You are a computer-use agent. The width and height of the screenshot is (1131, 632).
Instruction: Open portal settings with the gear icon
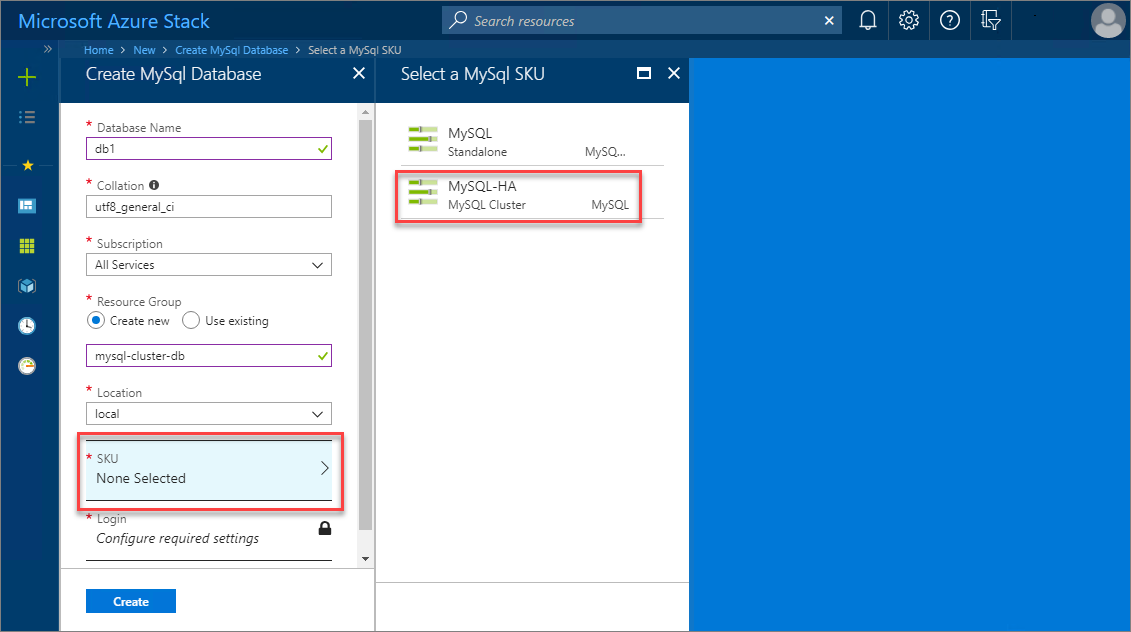pos(908,20)
